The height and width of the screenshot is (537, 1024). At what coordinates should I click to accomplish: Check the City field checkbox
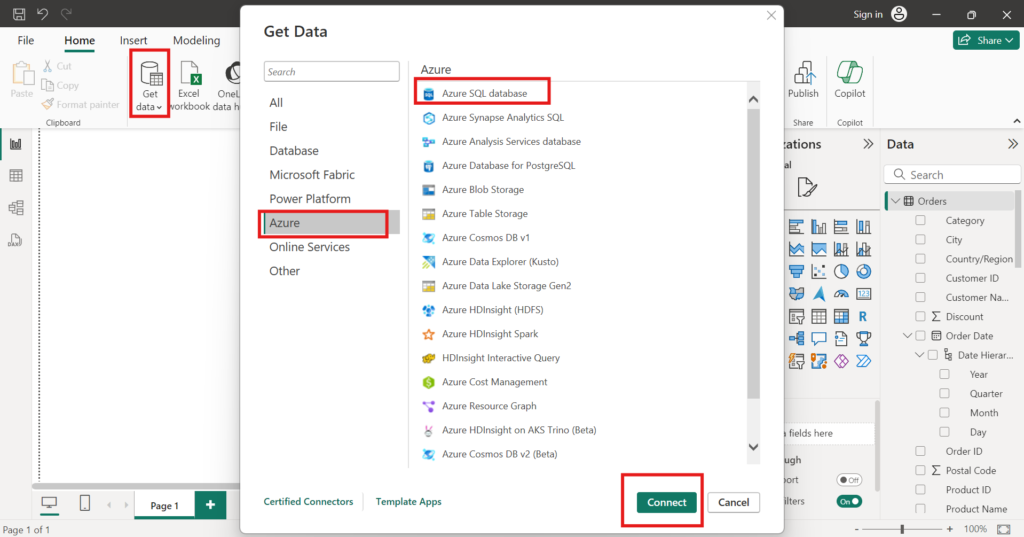[x=920, y=240]
